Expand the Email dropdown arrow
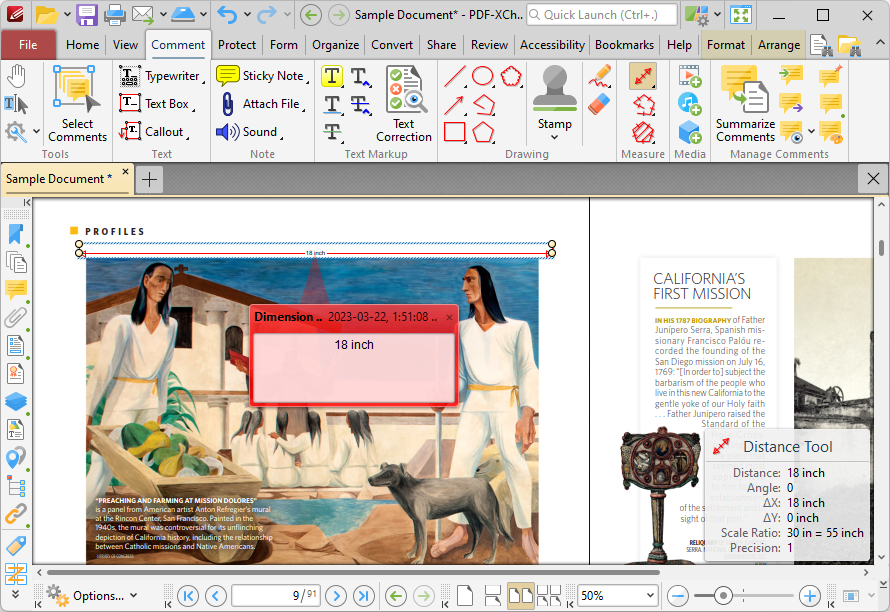Image resolution: width=890 pixels, height=612 pixels. click(163, 15)
